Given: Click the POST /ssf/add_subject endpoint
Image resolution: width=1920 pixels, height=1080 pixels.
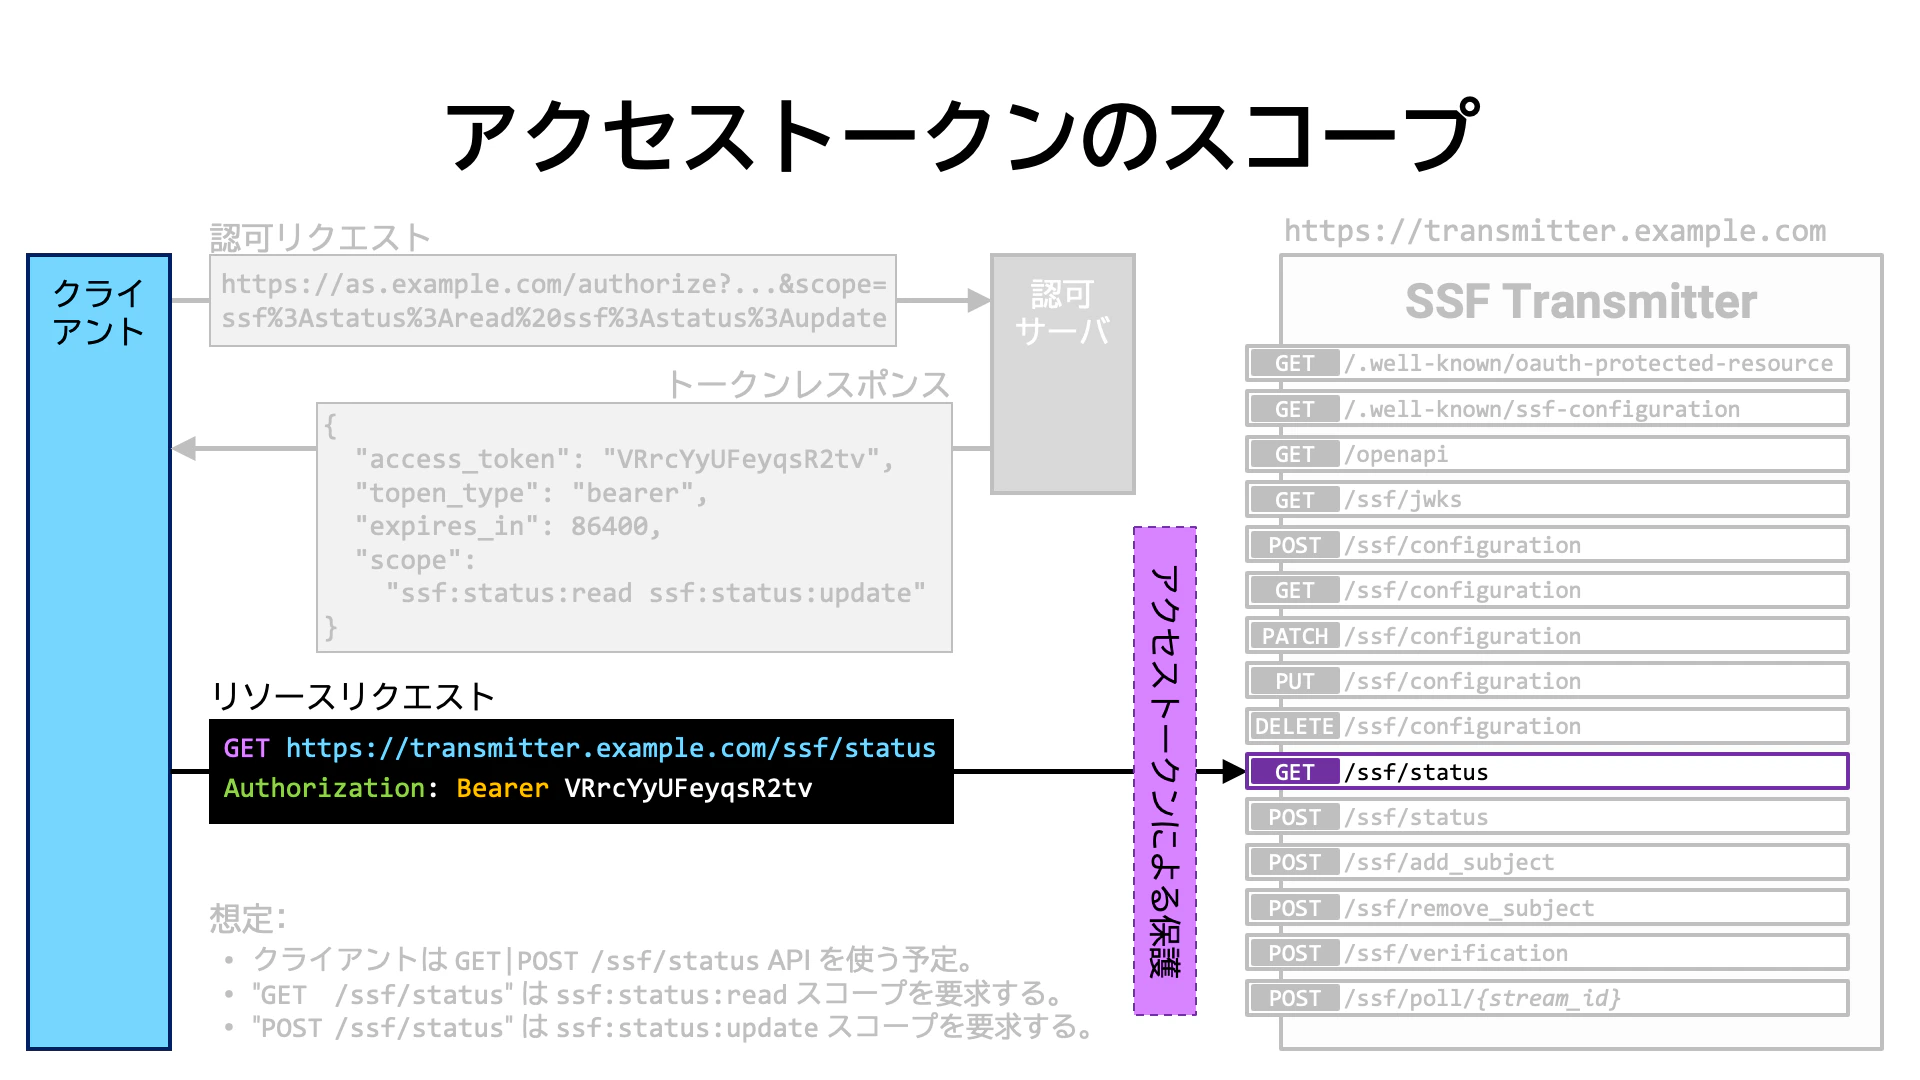Looking at the screenshot, I should point(1546,862).
